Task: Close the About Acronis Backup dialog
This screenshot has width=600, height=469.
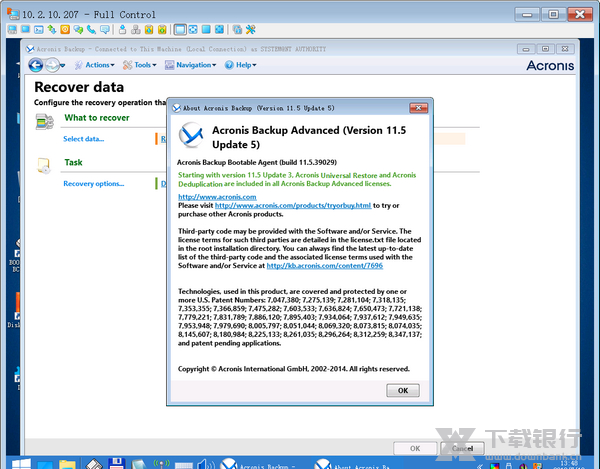Action: [x=419, y=108]
